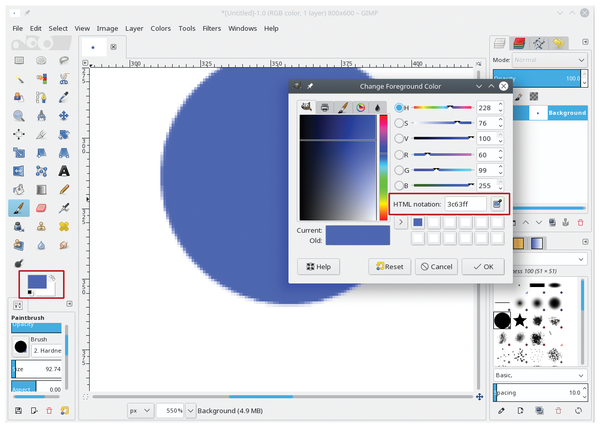Open the layers dock configuration menu
This screenshot has width=600, height=428.
(585, 42)
